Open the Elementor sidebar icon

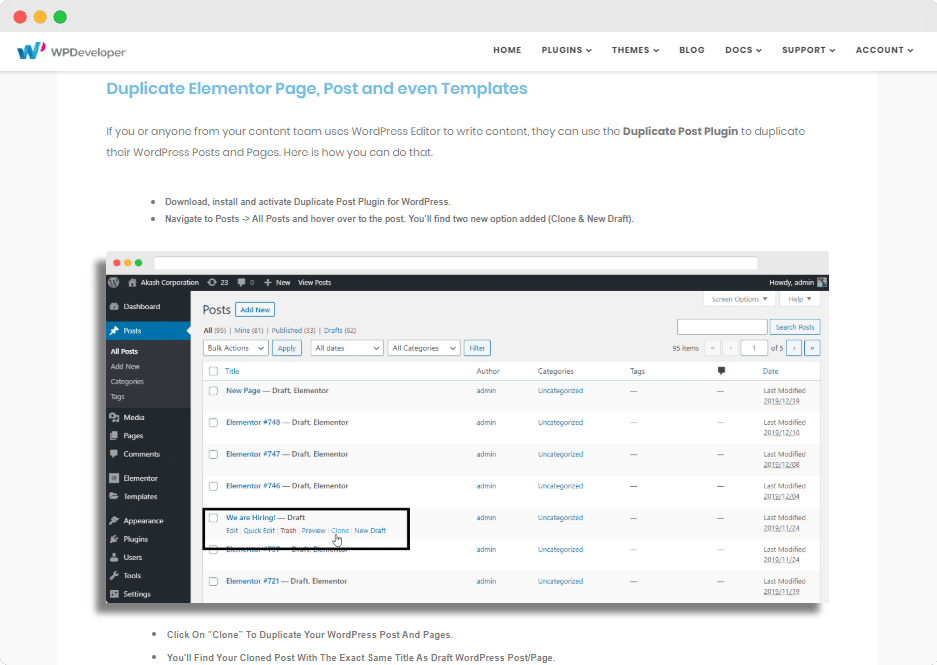point(115,479)
